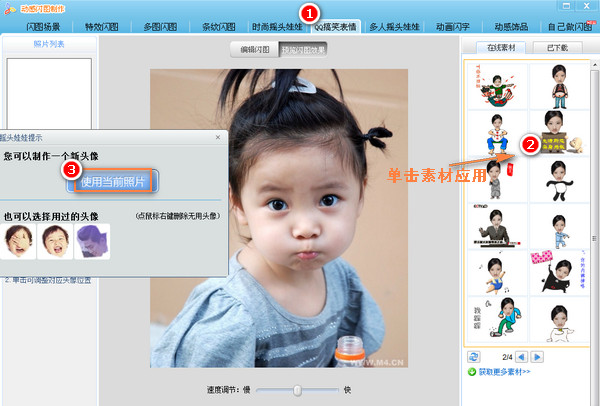Choose the face-covering baby used avatar
Screen dimensions: 600x406
[x=18, y=238]
